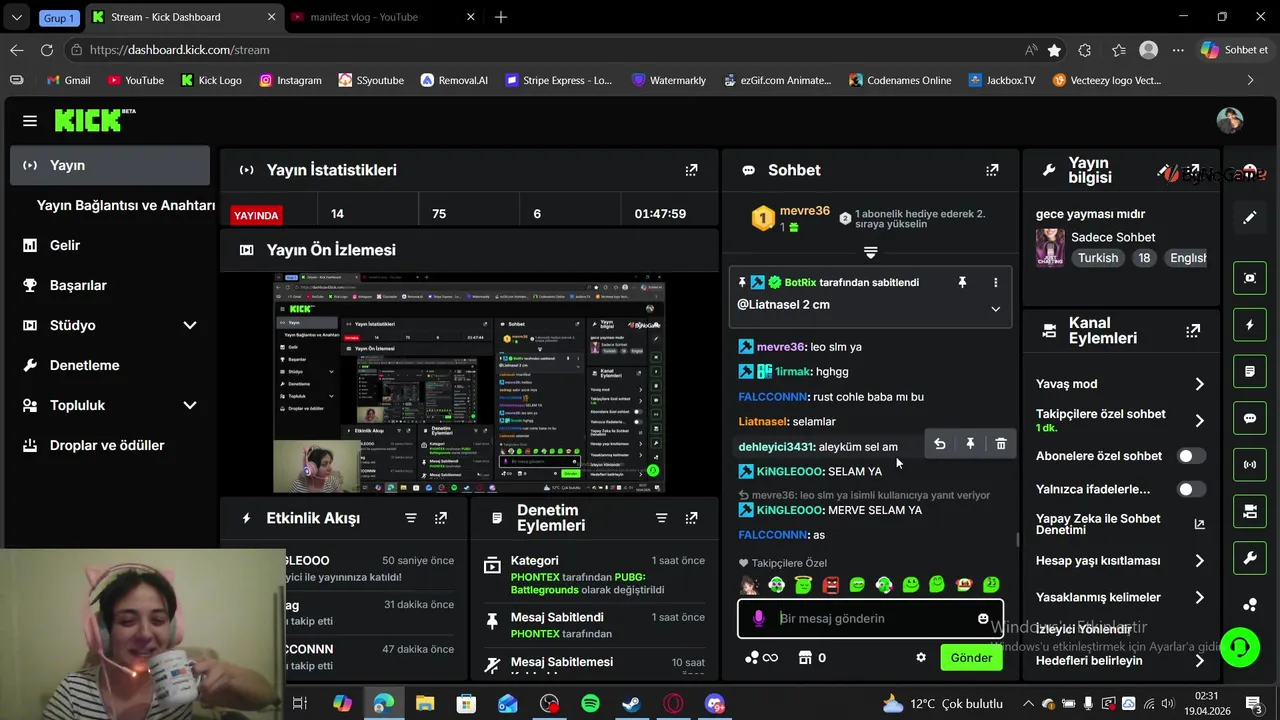Open three-dot options on the pinned message
1280x720 pixels.
[x=995, y=283]
